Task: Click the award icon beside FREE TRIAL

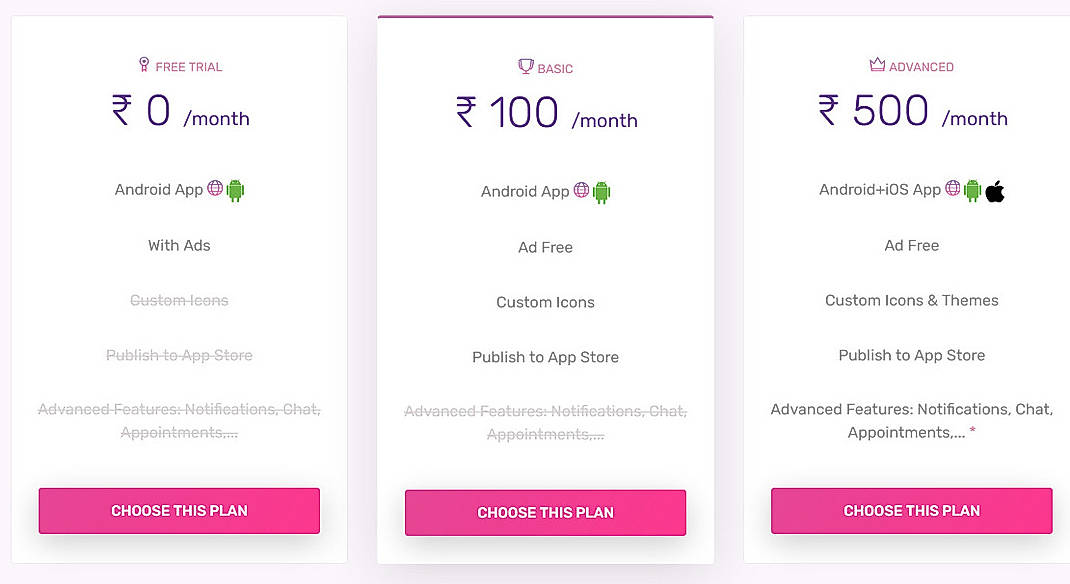Action: (144, 65)
